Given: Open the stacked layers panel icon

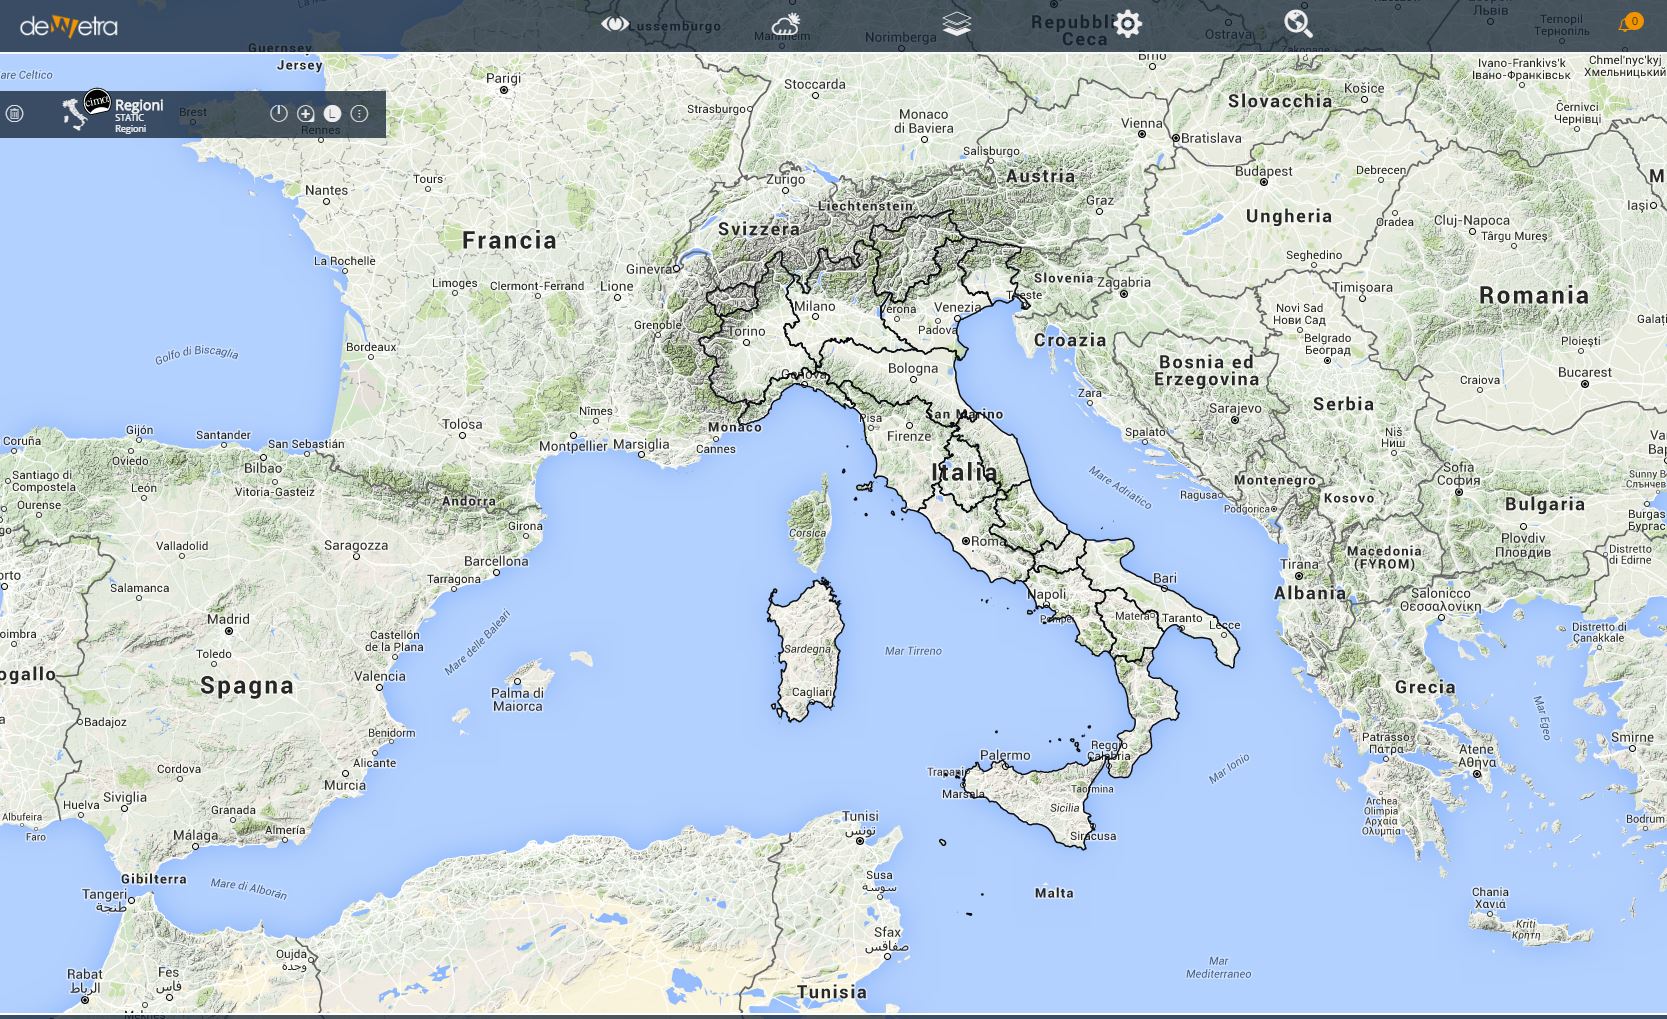Looking at the screenshot, I should (956, 25).
